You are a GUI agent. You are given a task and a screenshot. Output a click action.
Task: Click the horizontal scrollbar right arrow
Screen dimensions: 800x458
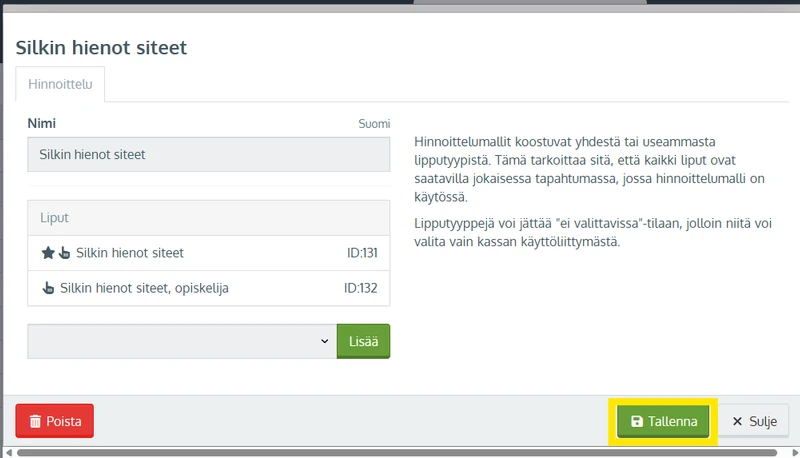pos(794,453)
